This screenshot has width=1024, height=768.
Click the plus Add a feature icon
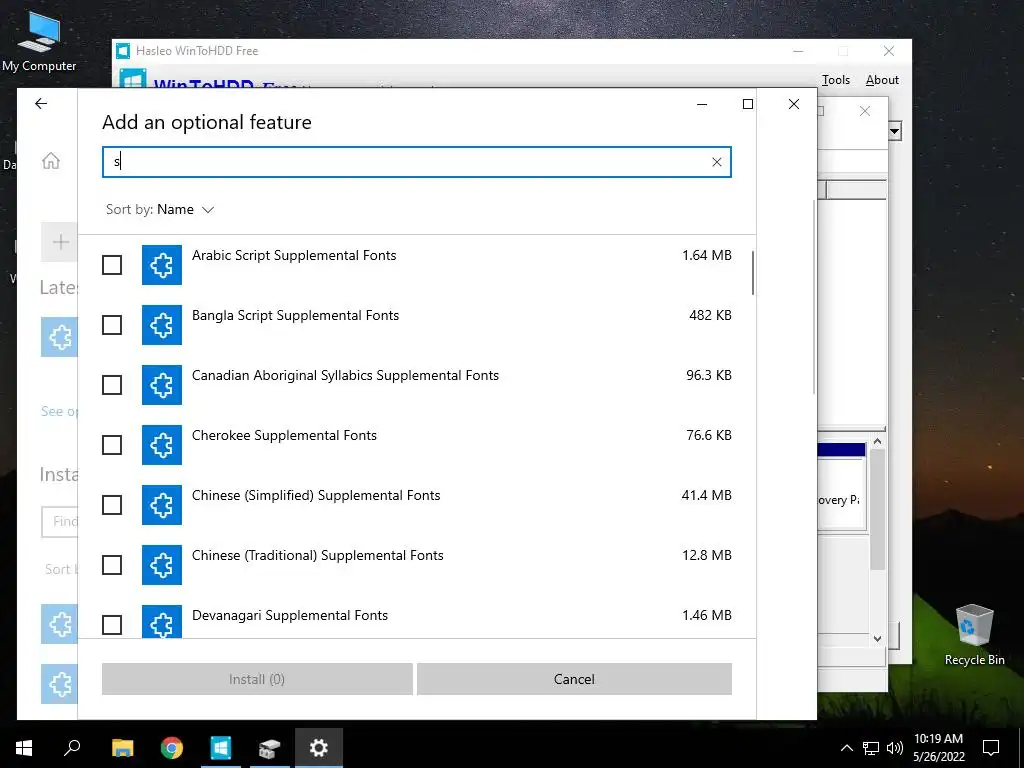[59, 242]
